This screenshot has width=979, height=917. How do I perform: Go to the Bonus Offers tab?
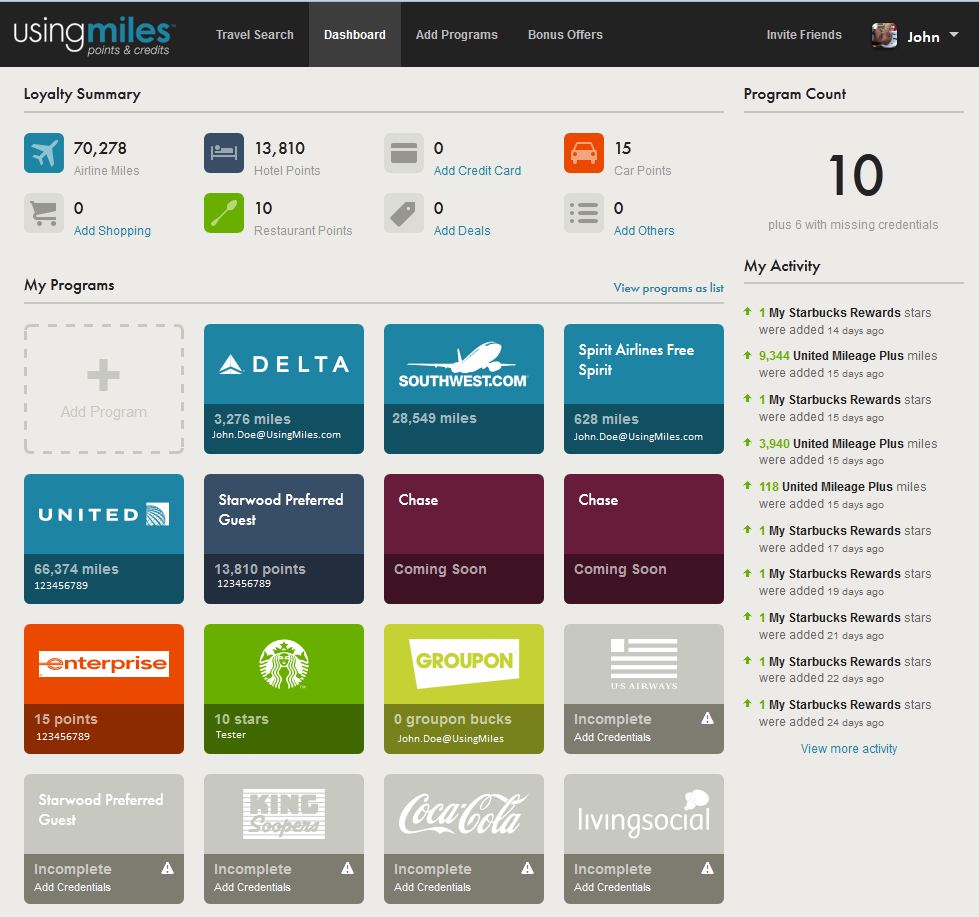[x=565, y=35]
